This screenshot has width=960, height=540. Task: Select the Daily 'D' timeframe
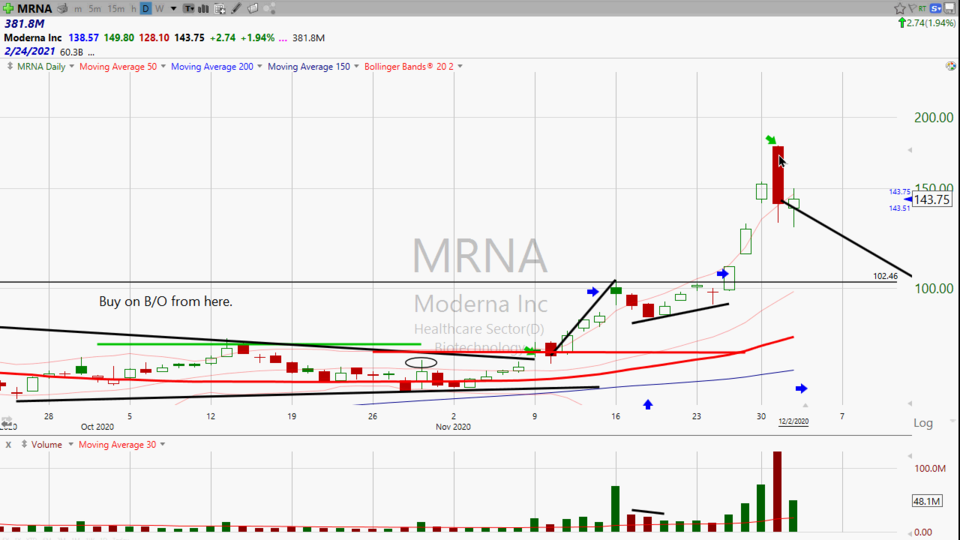[x=146, y=9]
